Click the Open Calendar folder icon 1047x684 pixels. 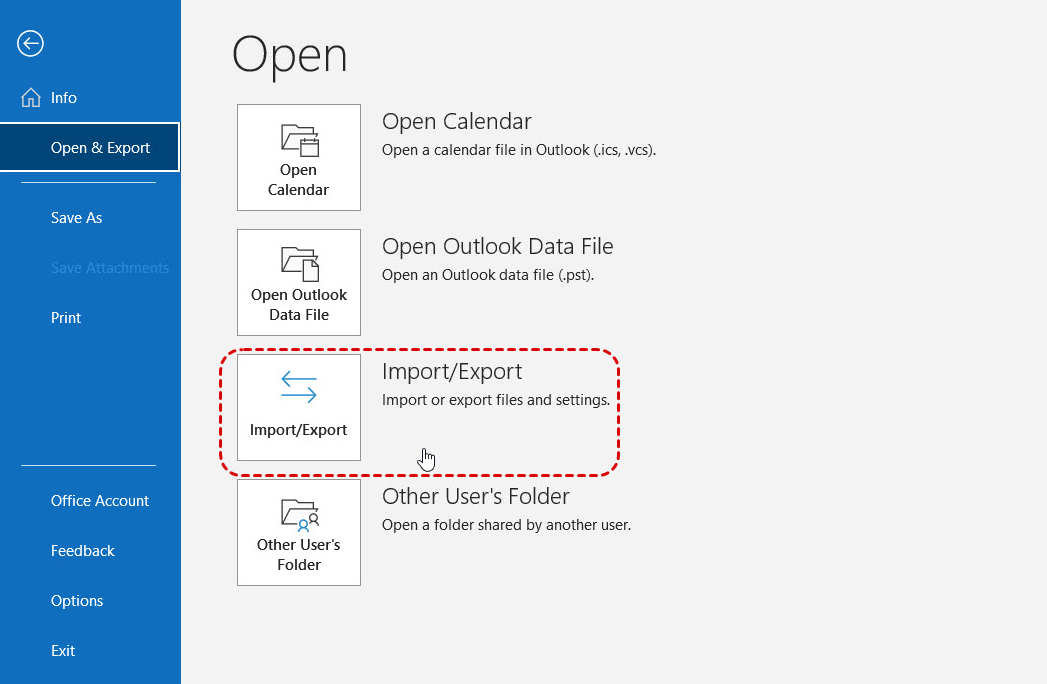coord(299,140)
